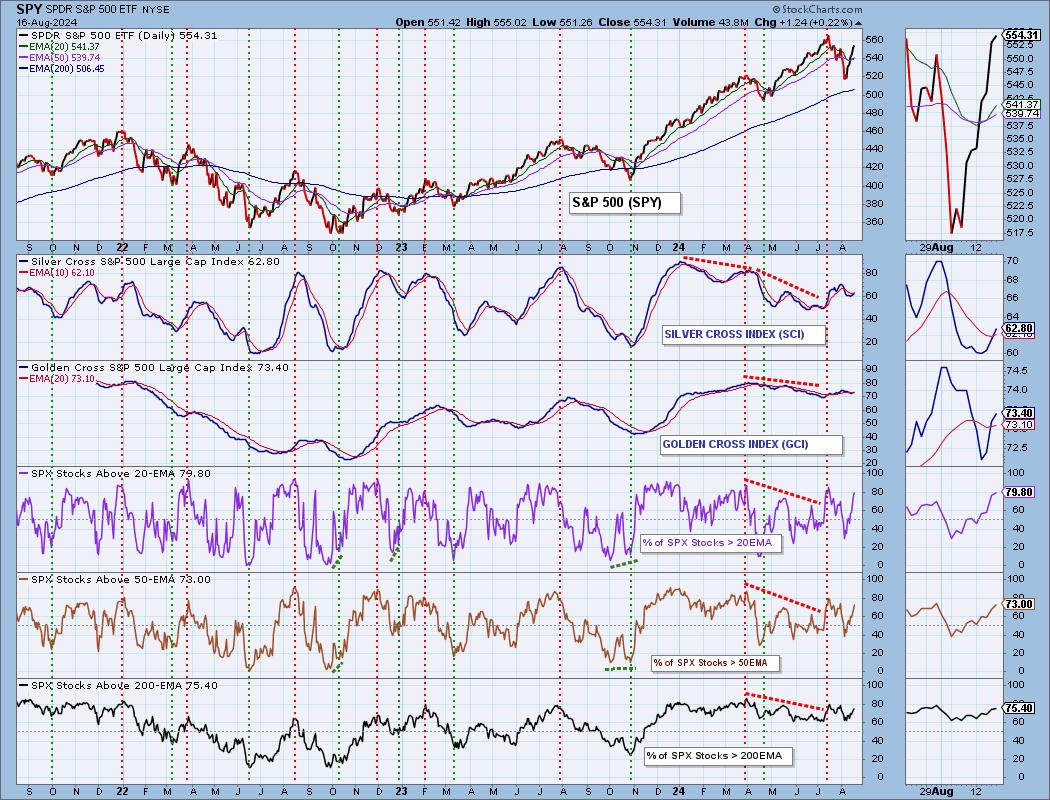Viewport: 1050px width, 800px height.
Task: Click the % of SPX Stocks > 20EMA label
Action: click(x=710, y=542)
